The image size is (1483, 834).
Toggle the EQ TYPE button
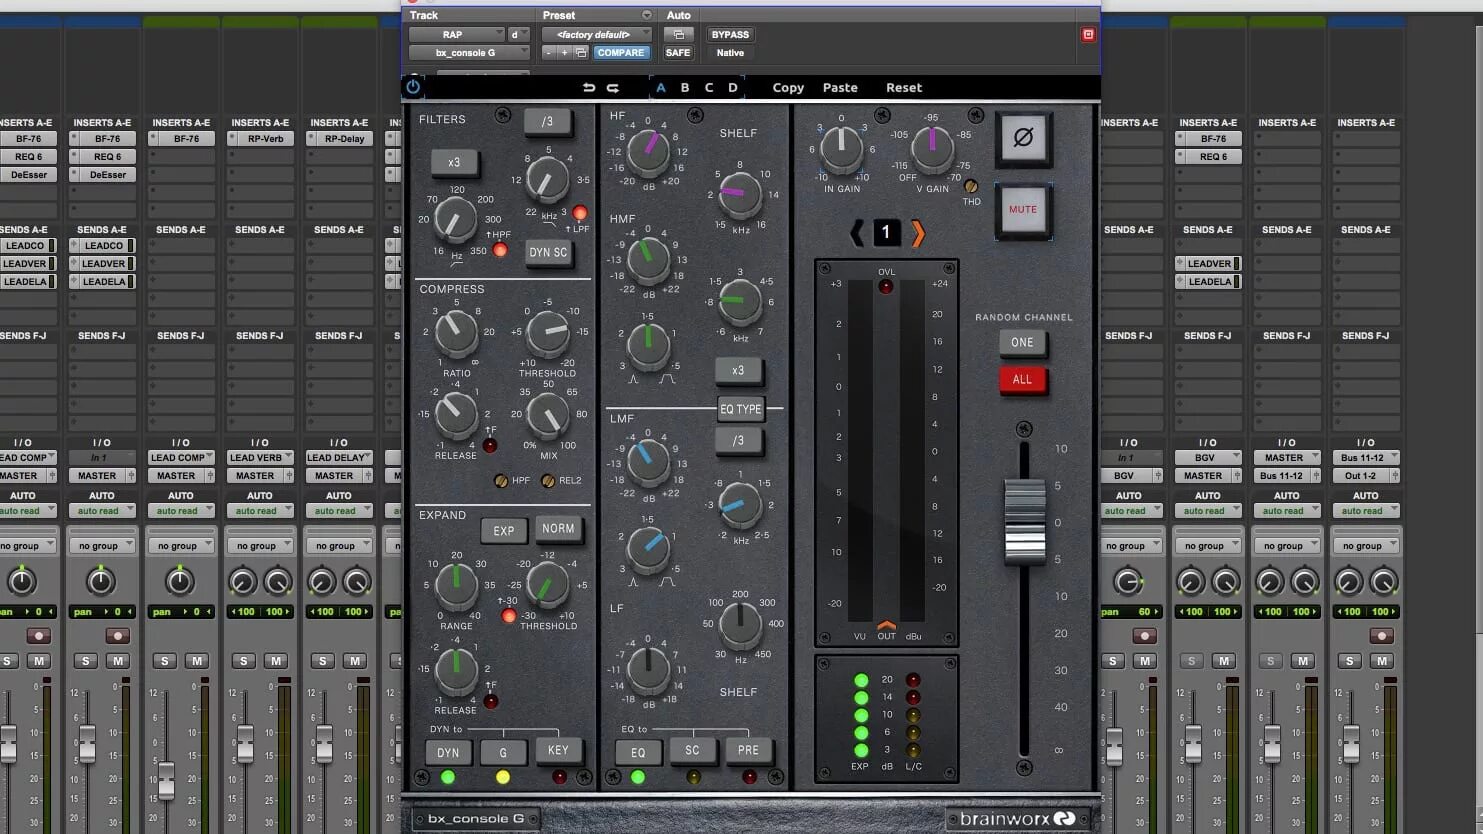pyautogui.click(x=741, y=409)
